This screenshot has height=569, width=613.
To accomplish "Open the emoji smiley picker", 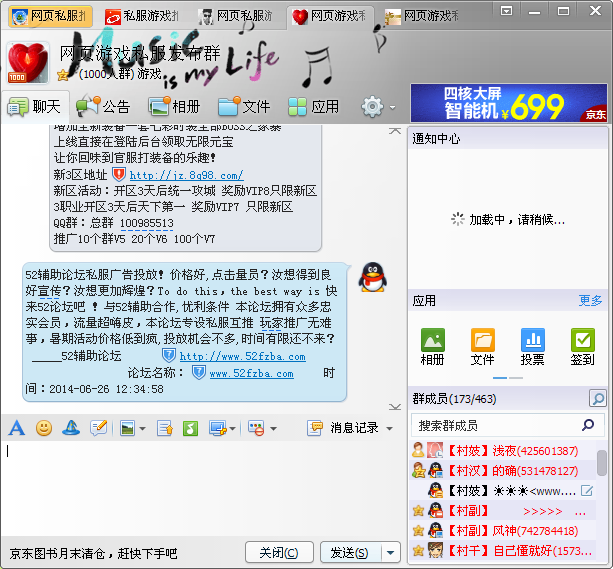I will click(x=44, y=428).
